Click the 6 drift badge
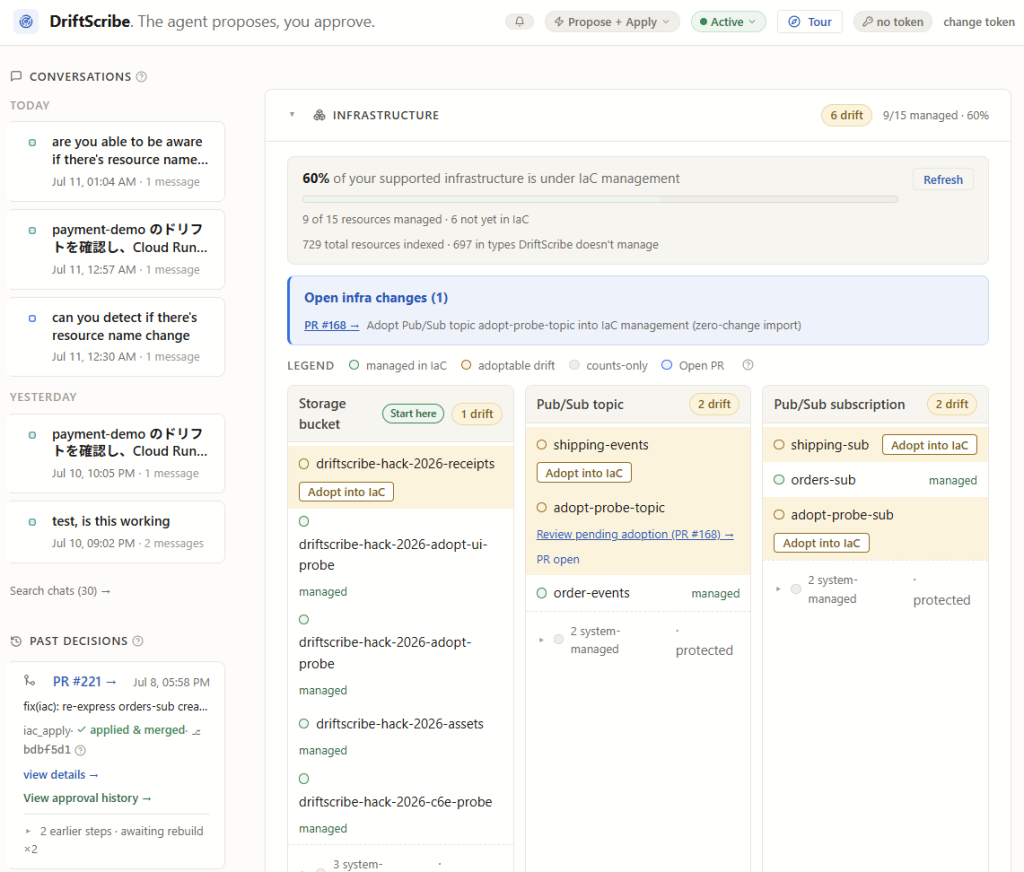Image resolution: width=1024 pixels, height=872 pixels. (846, 115)
